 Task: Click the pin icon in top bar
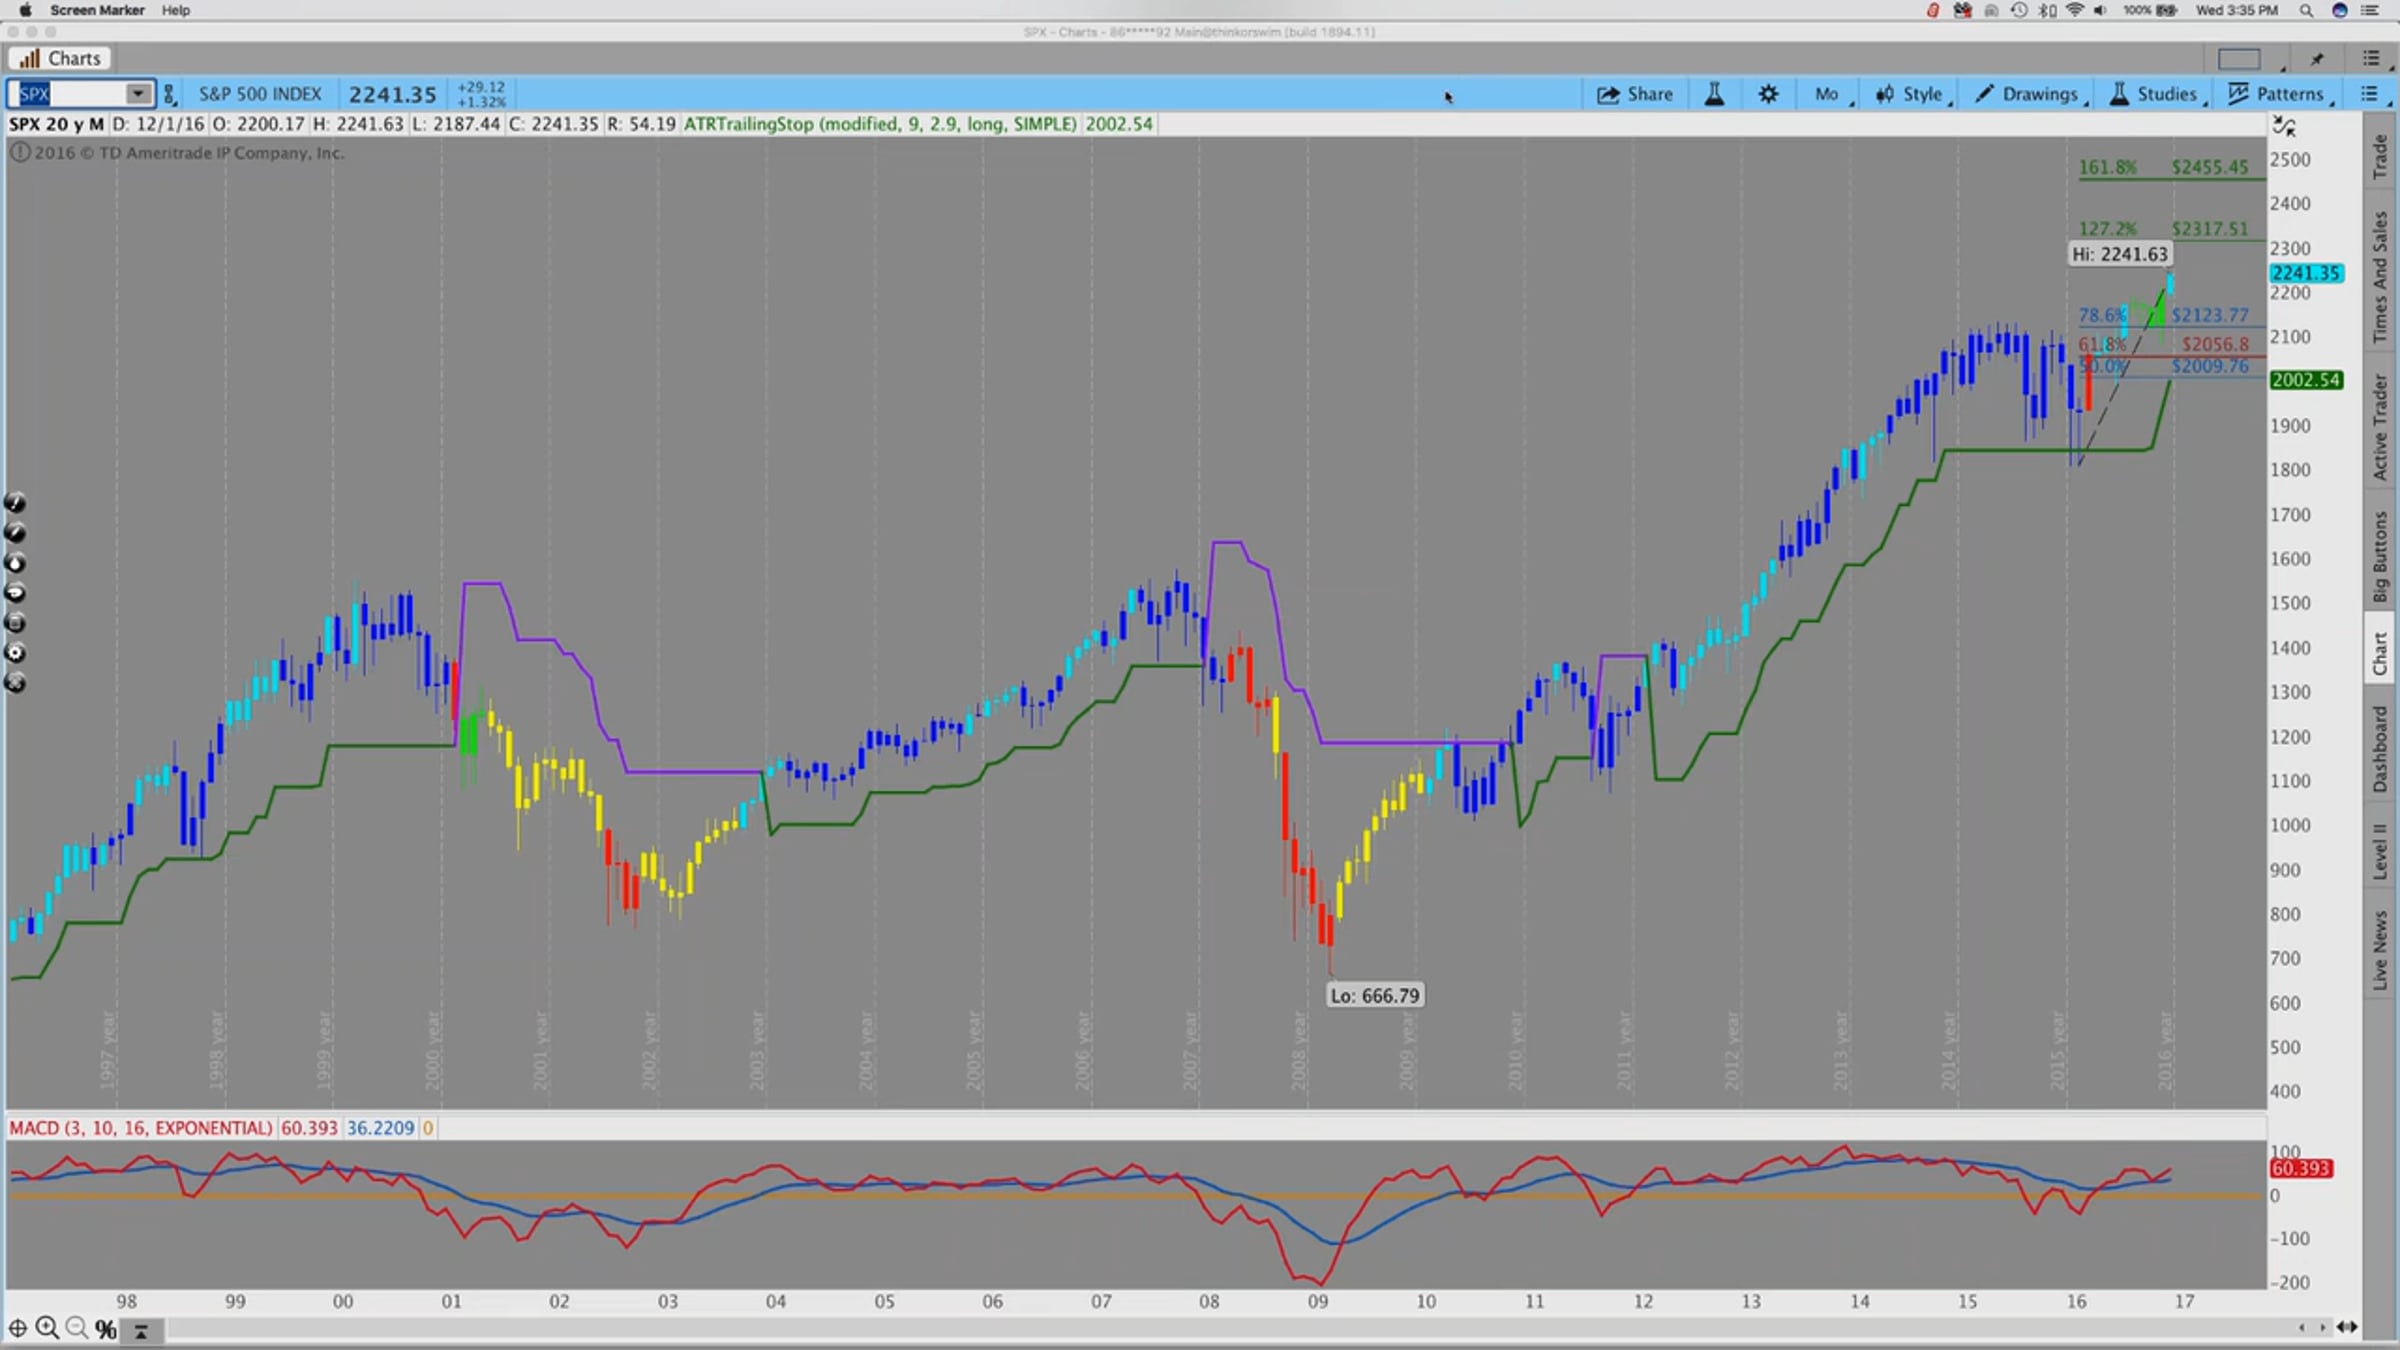2317,59
